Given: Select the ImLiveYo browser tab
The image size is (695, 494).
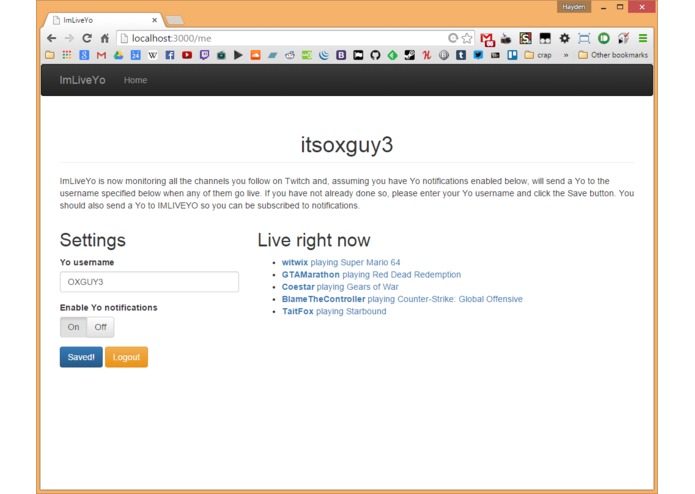Looking at the screenshot, I should click(x=104, y=20).
